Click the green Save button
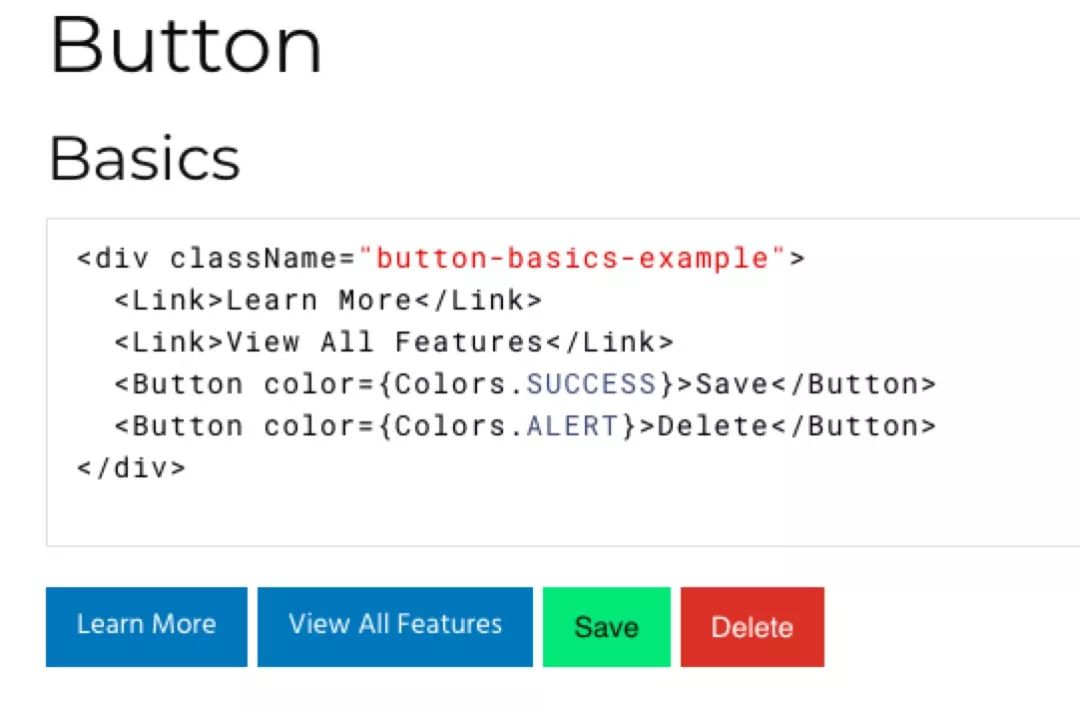1080x711 pixels. [x=606, y=626]
